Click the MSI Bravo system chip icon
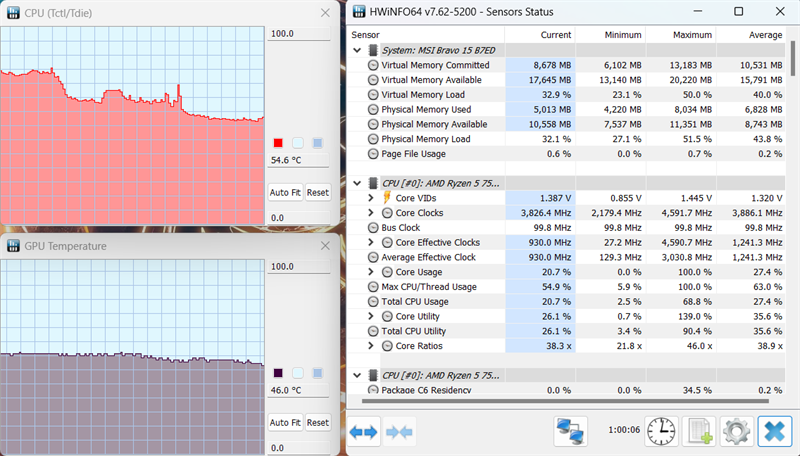This screenshot has height=456, width=800. [x=373, y=50]
